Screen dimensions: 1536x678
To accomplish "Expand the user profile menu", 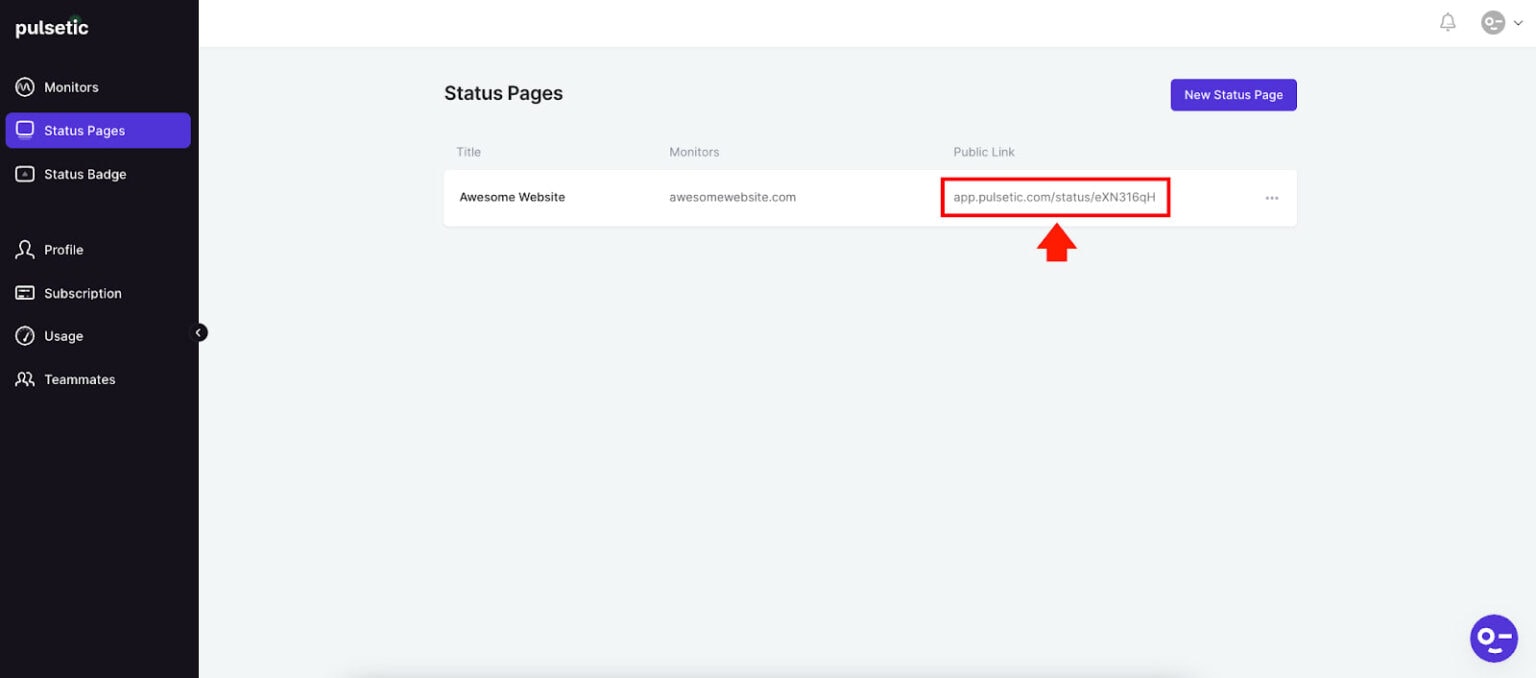I will pyautogui.click(x=1493, y=22).
